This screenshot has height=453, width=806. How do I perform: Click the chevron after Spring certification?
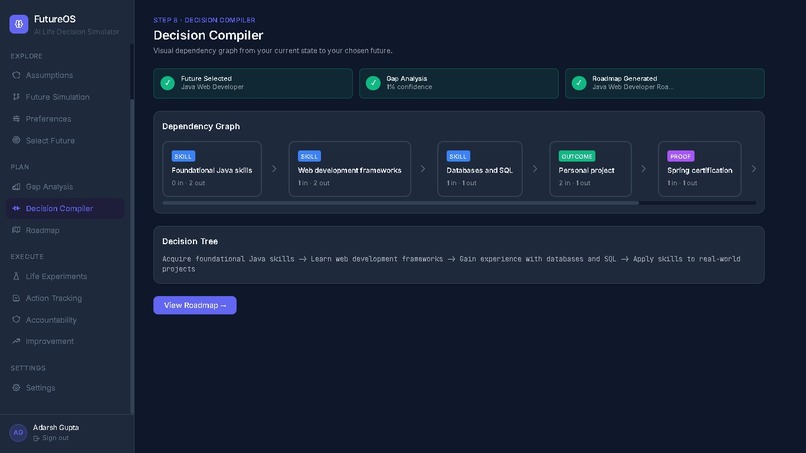click(754, 169)
